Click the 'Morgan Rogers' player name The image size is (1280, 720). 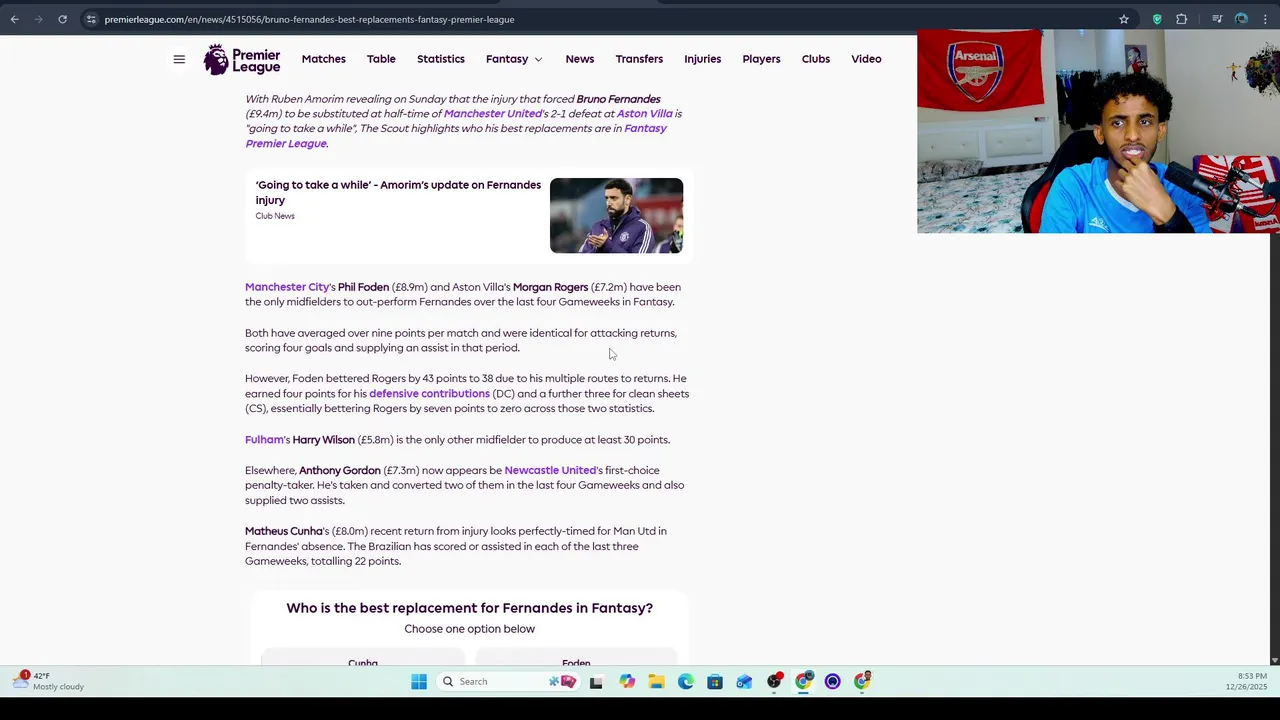click(x=550, y=287)
